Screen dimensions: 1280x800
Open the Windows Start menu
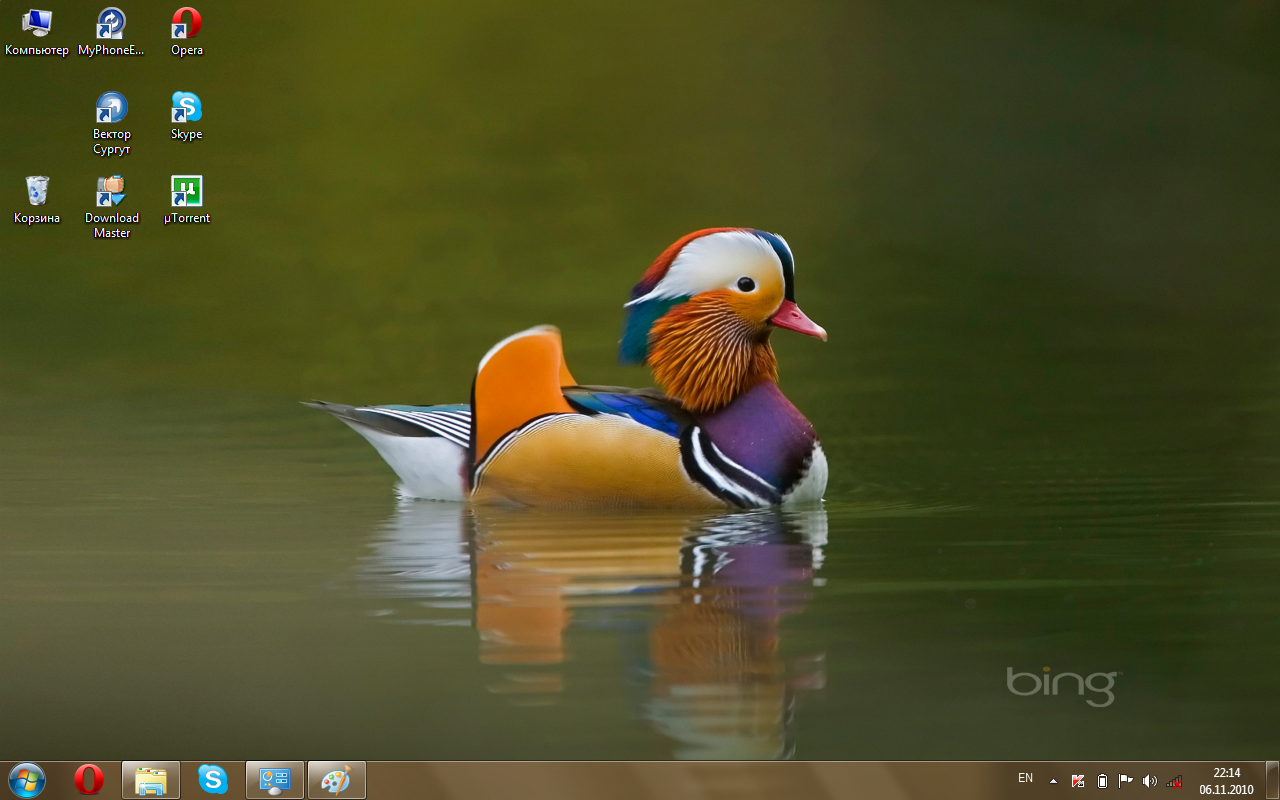(x=27, y=780)
